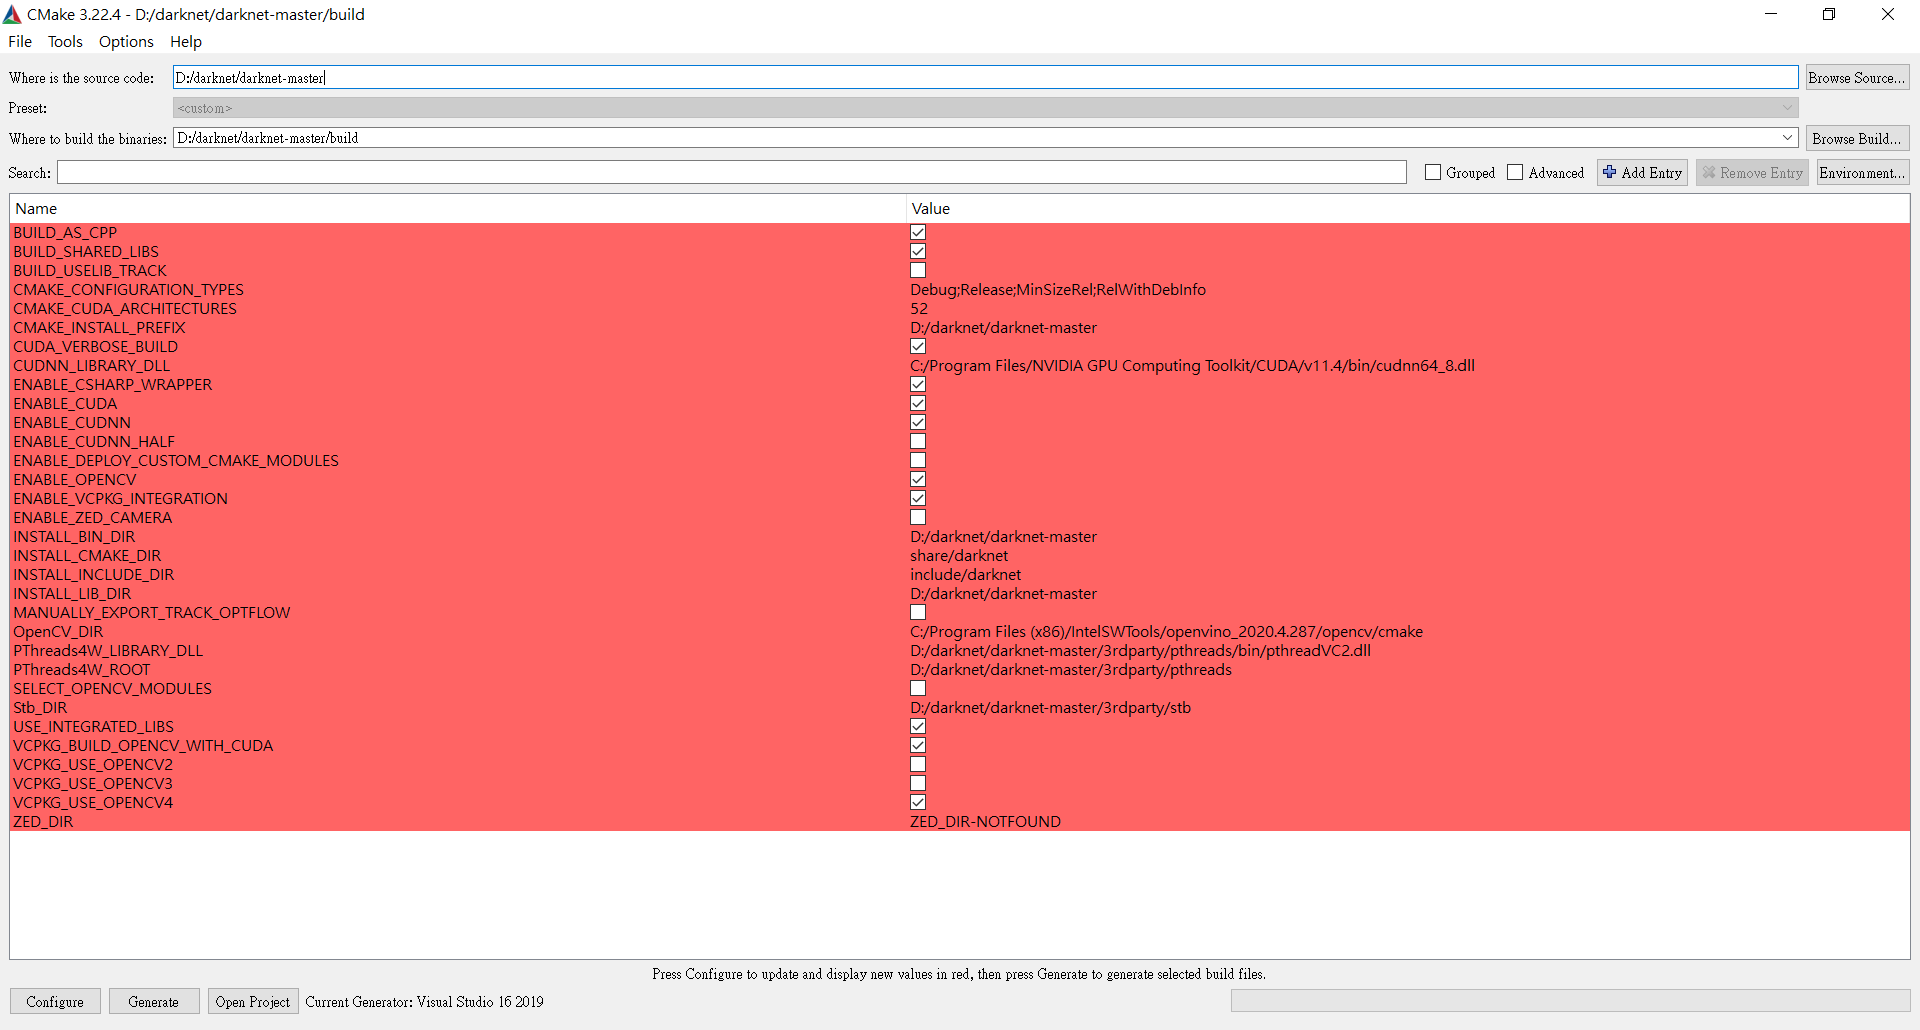Toggle VCPKG_BUILD_OPENCV_WITH_CUDA checkbox
This screenshot has height=1030, width=1920.
(x=918, y=745)
